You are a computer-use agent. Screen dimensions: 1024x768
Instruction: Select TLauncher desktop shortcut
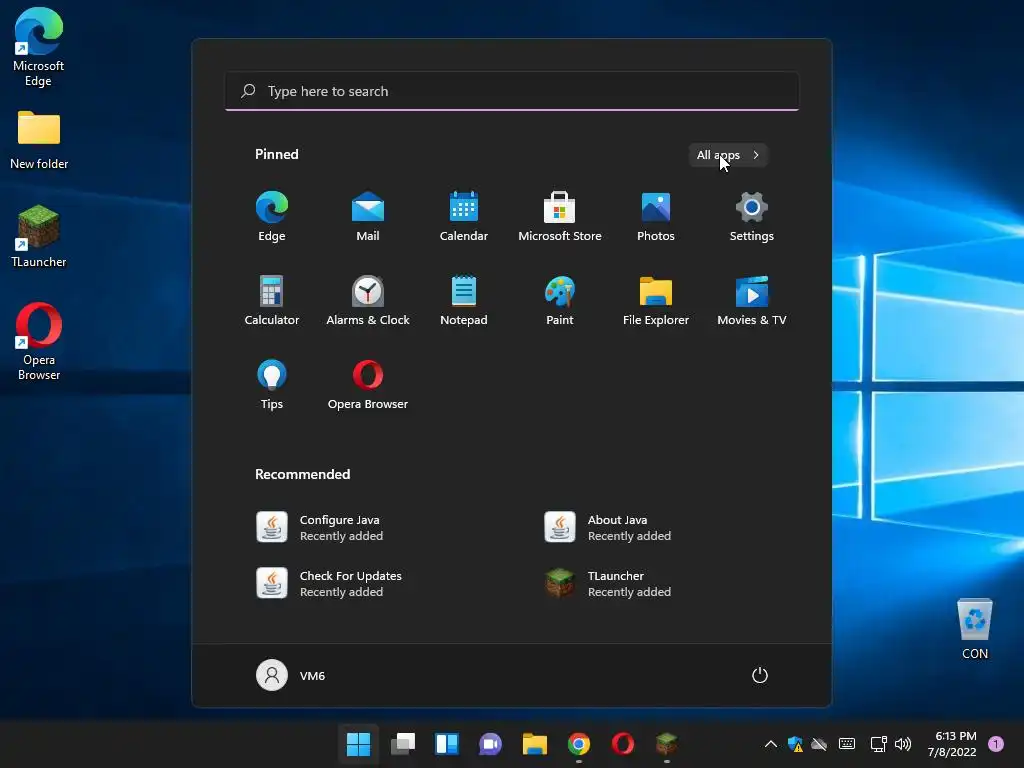click(x=39, y=236)
